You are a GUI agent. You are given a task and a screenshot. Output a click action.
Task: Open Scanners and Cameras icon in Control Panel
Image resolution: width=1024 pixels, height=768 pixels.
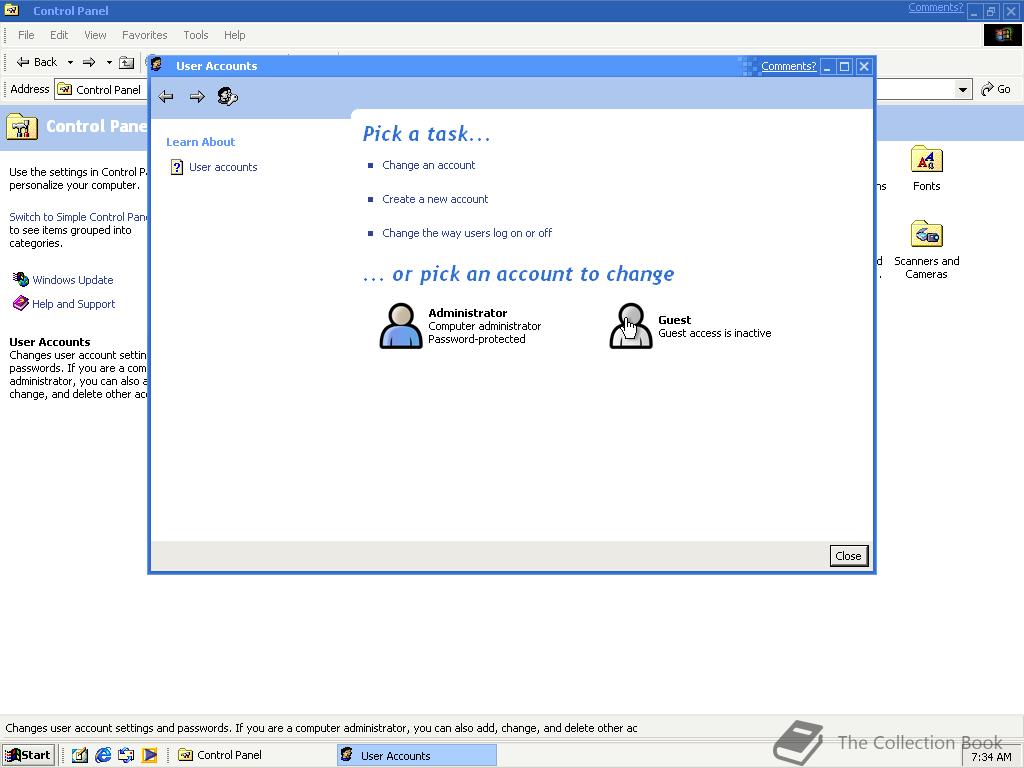[926, 234]
